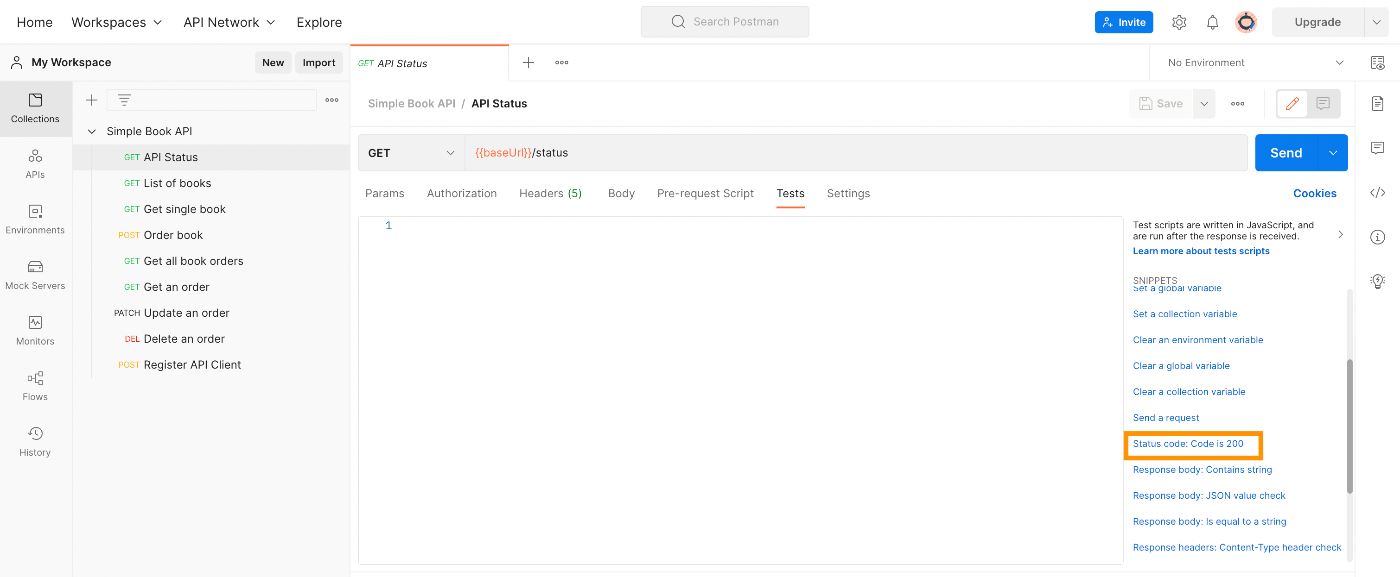
Task: Open tab bar three-dot options
Action: coord(562,62)
